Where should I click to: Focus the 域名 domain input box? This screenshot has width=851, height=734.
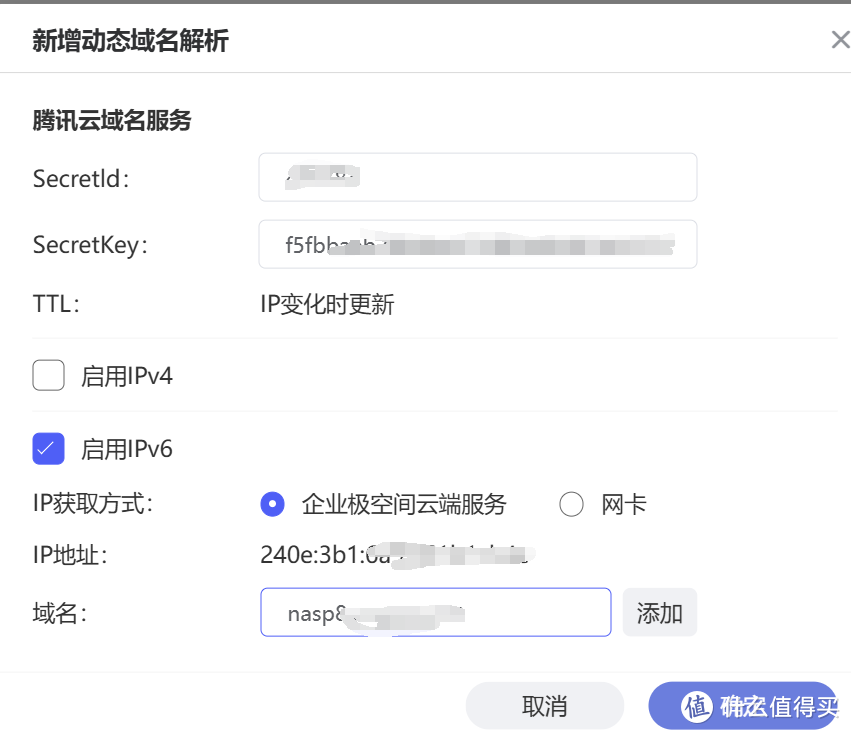[435, 612]
